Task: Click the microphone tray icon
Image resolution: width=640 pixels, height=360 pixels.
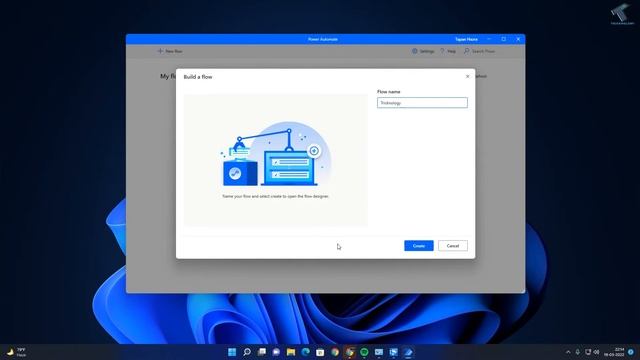Action: (x=578, y=352)
